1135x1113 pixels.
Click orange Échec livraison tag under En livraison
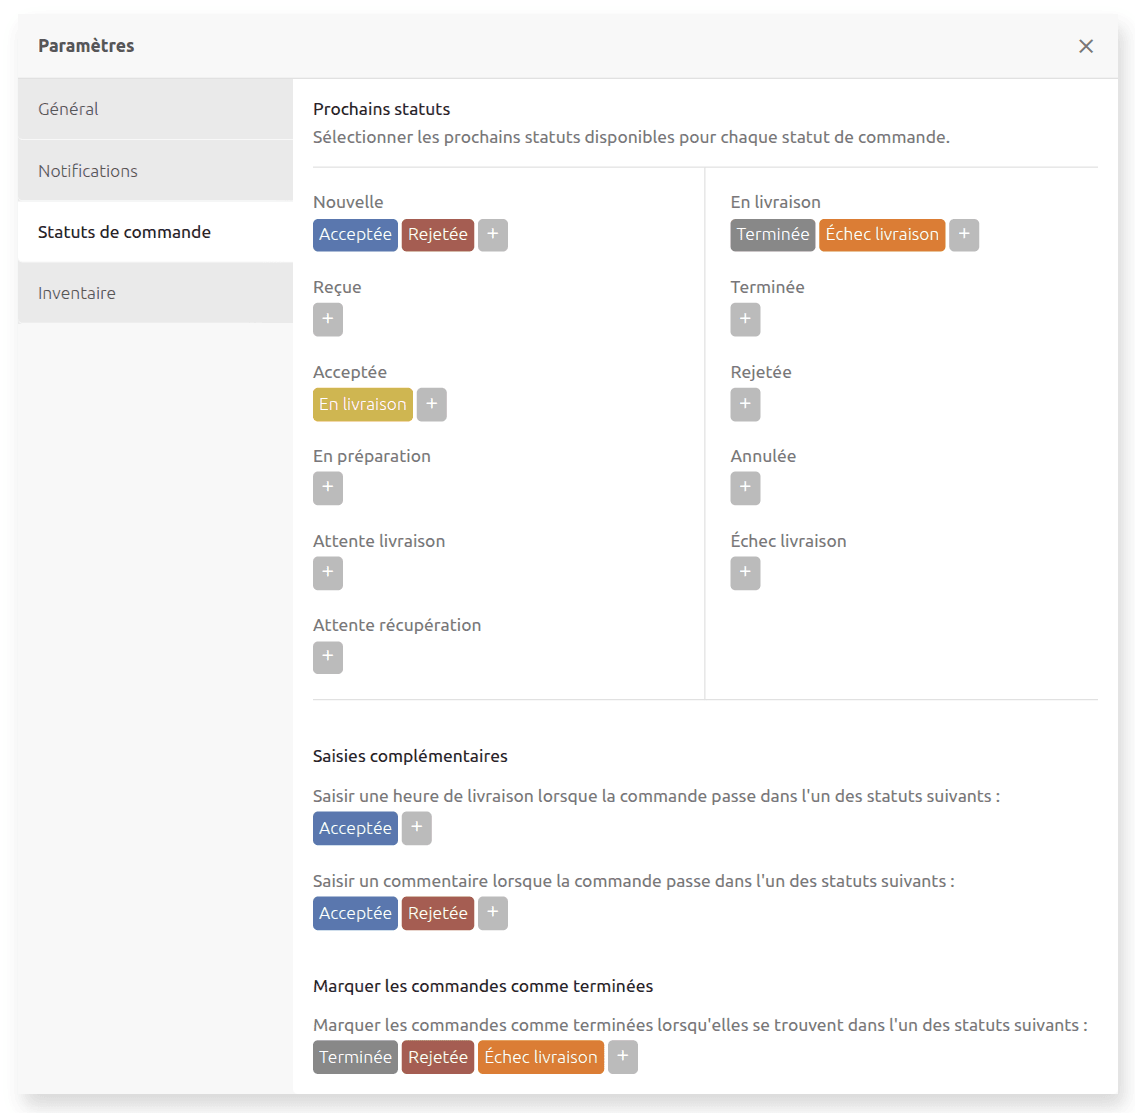point(881,235)
